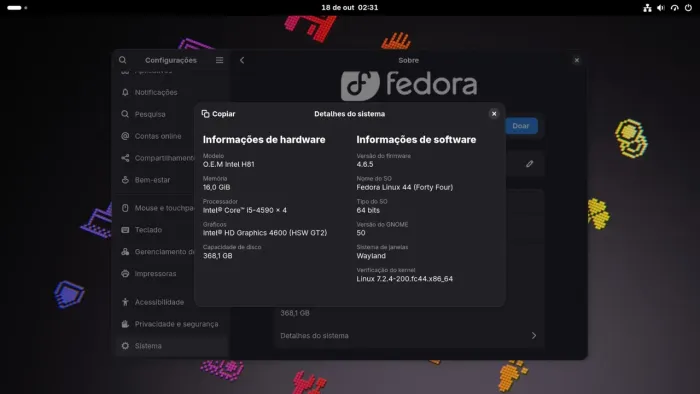The width and height of the screenshot is (700, 394).
Task: Select Sistema in the sidebar
Action: pos(172,346)
